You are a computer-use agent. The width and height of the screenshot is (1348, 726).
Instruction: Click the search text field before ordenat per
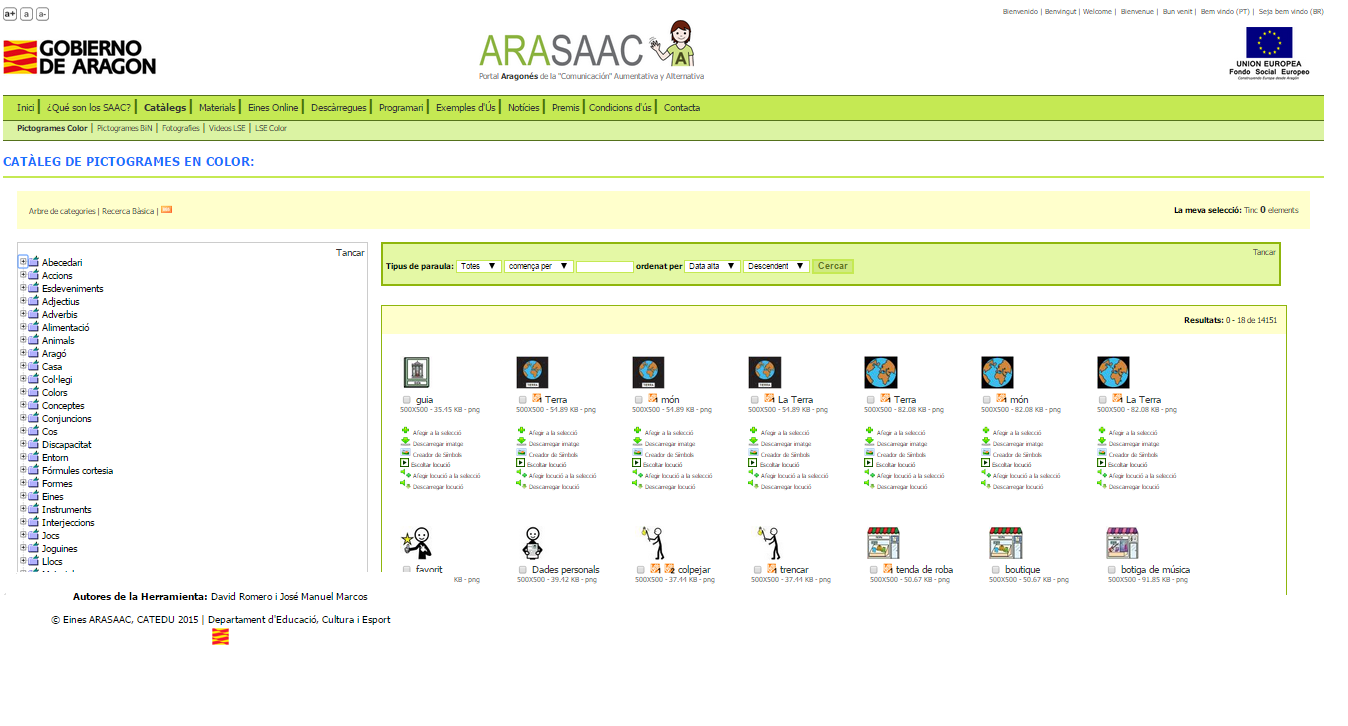pos(604,267)
